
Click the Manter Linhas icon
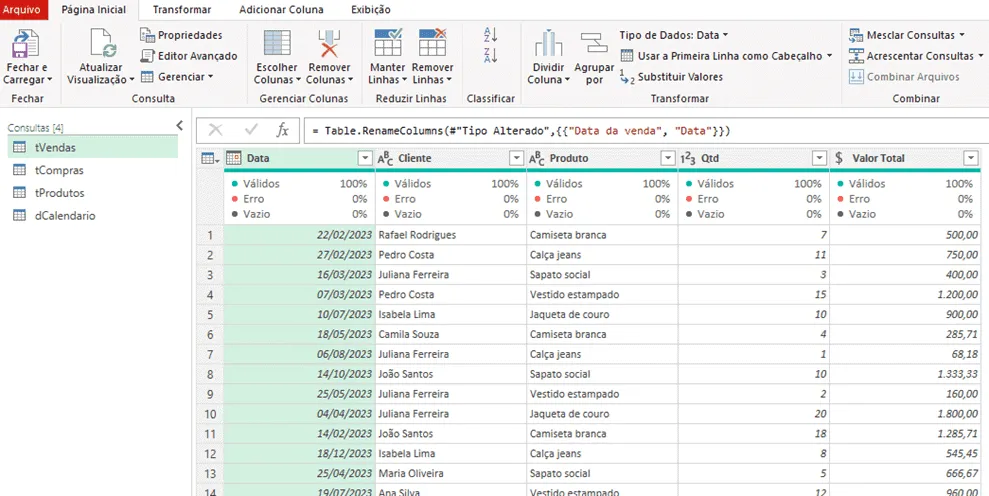(x=388, y=42)
